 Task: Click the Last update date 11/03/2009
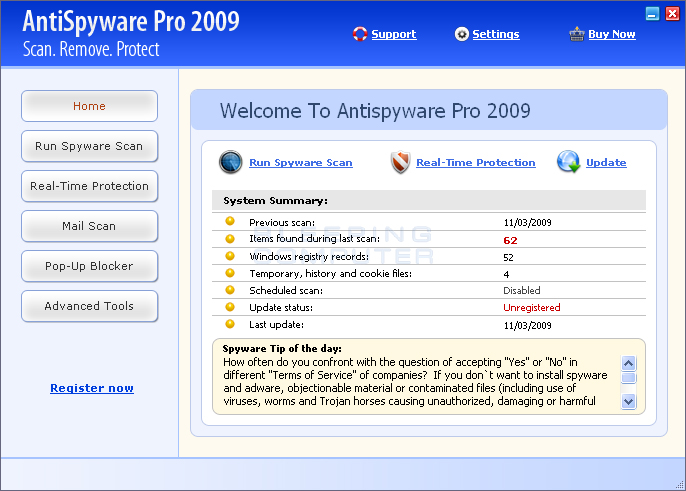527,326
